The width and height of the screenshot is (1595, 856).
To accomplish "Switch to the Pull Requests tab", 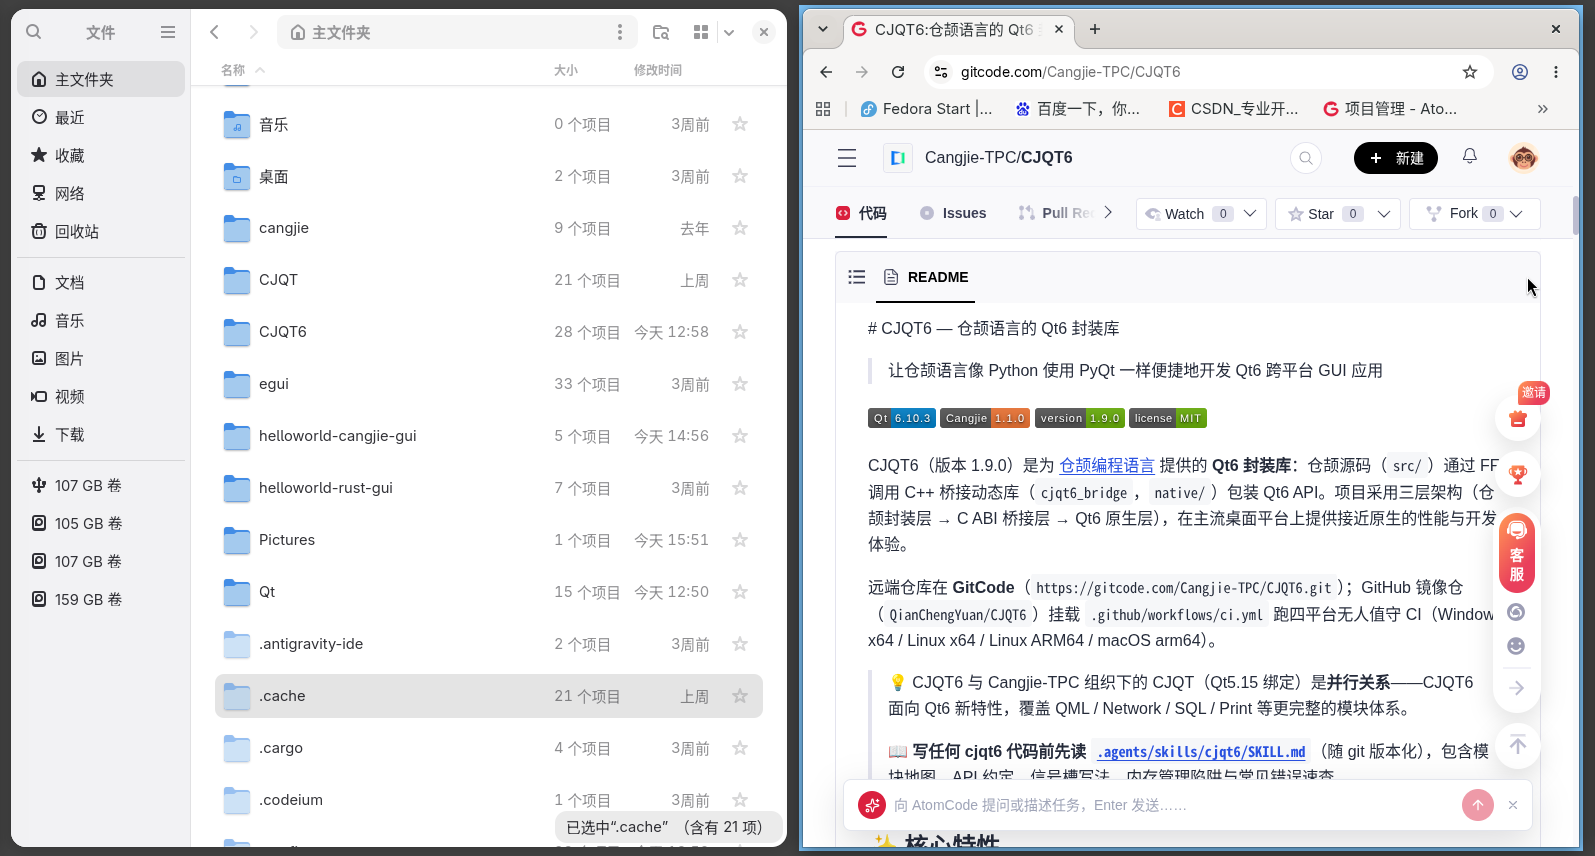I will [x=1056, y=213].
